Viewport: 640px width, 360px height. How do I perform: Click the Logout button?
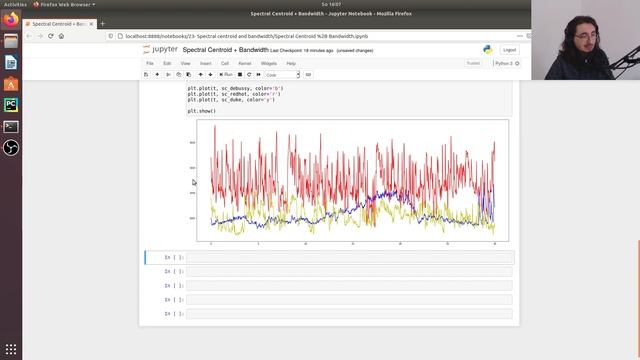click(x=509, y=50)
